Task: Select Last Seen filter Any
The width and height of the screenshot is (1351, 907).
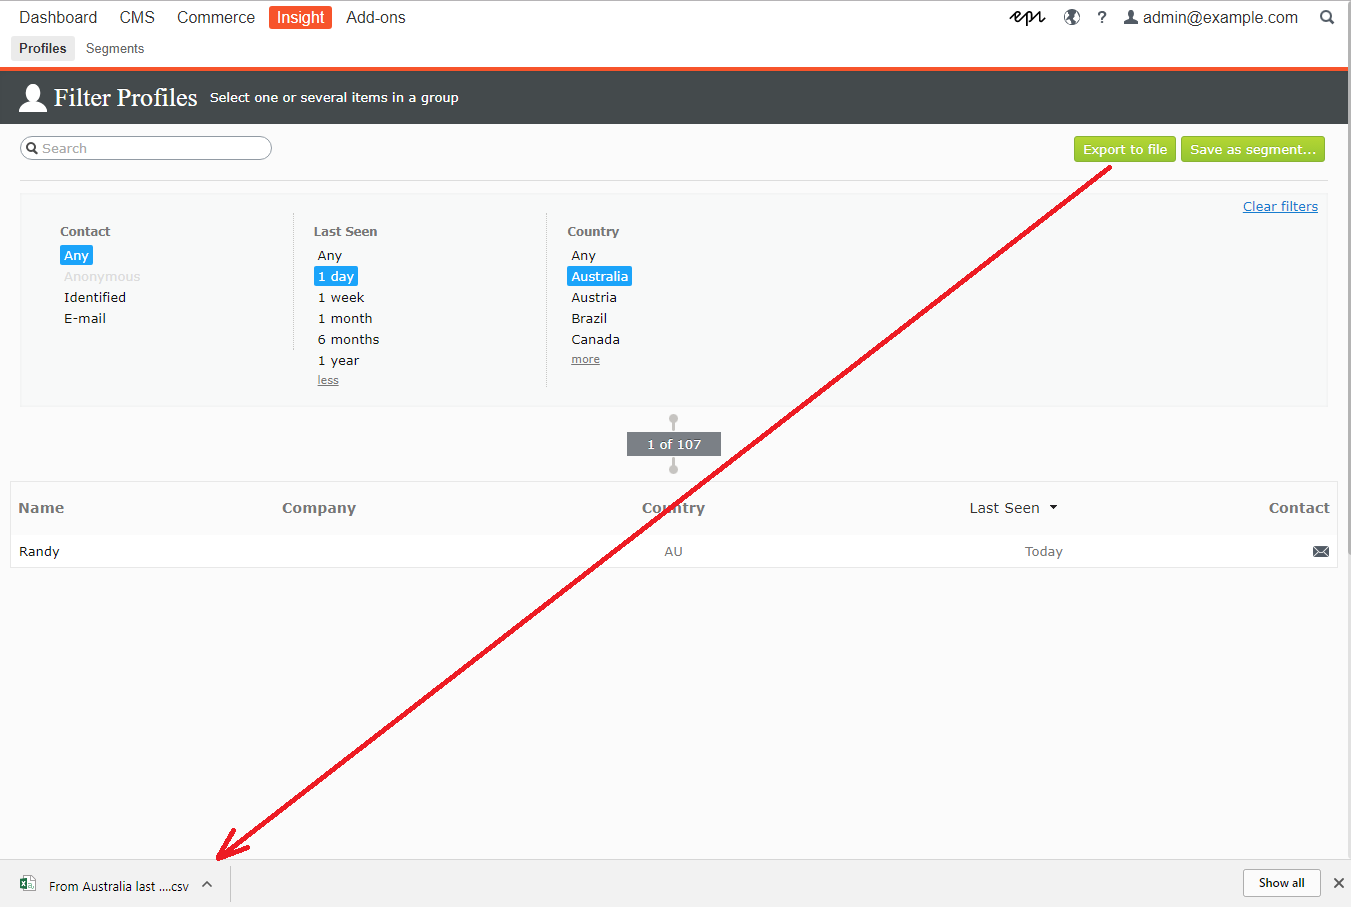Action: (x=330, y=255)
